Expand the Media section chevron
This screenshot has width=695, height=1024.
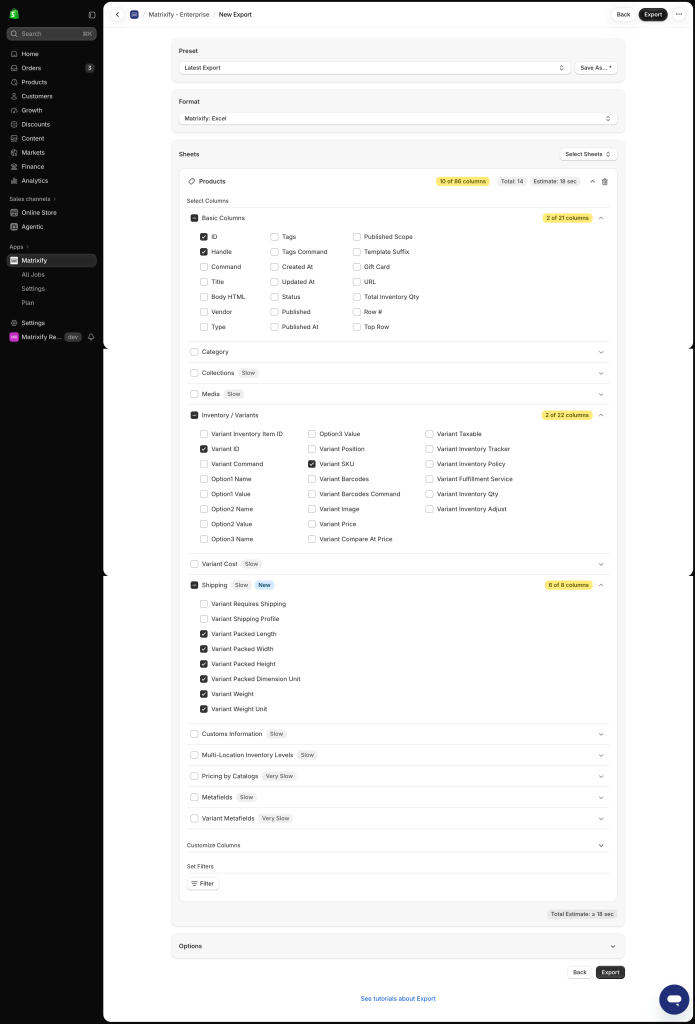pyautogui.click(x=601, y=394)
